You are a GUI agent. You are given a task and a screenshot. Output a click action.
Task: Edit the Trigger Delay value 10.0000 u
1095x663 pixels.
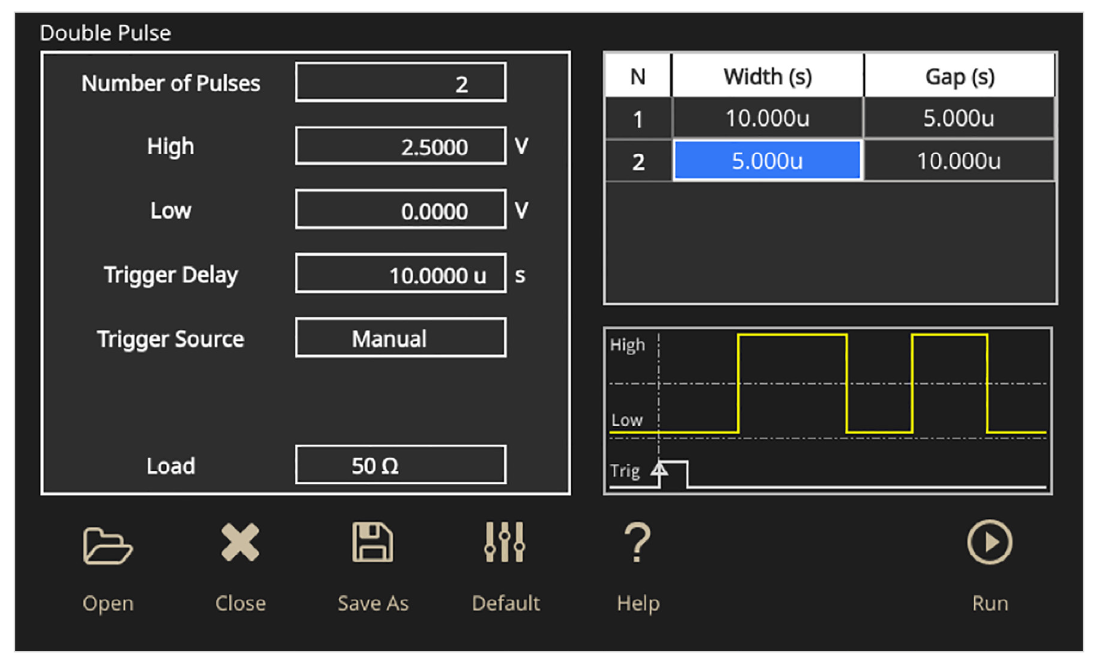[401, 274]
